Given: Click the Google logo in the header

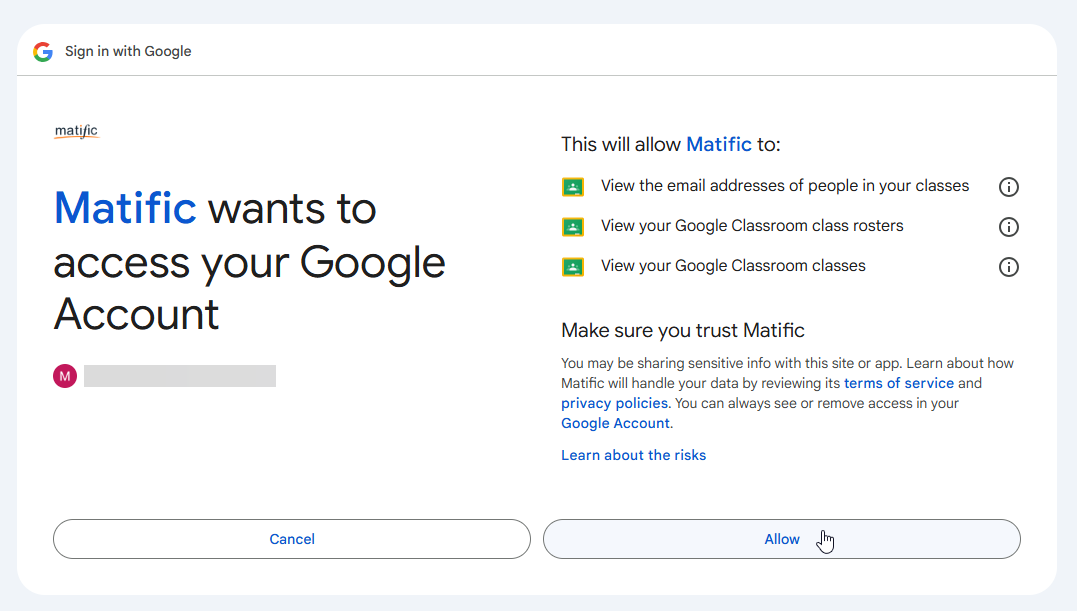Looking at the screenshot, I should pyautogui.click(x=43, y=51).
